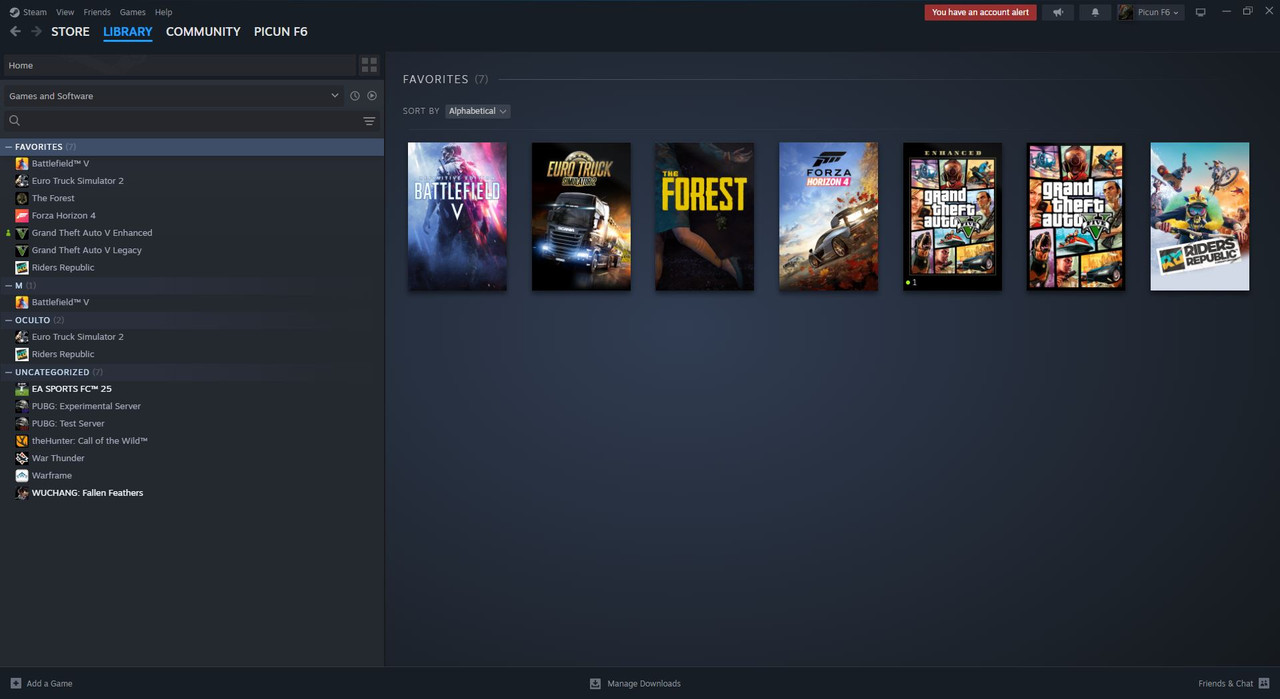Click the library search field

[x=190, y=121]
